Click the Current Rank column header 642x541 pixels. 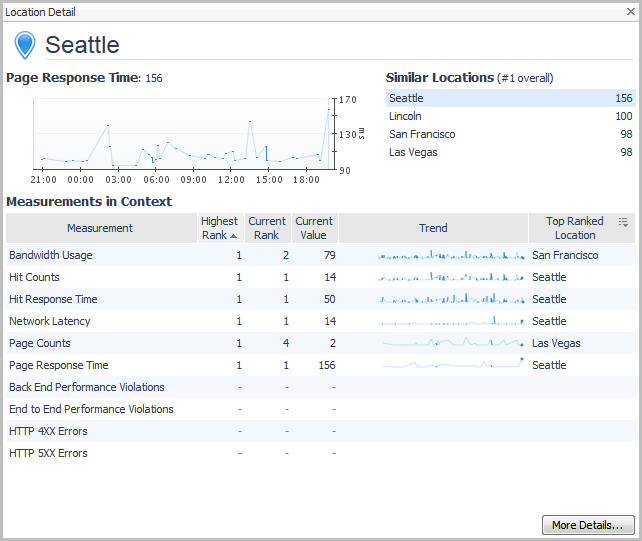click(x=267, y=228)
